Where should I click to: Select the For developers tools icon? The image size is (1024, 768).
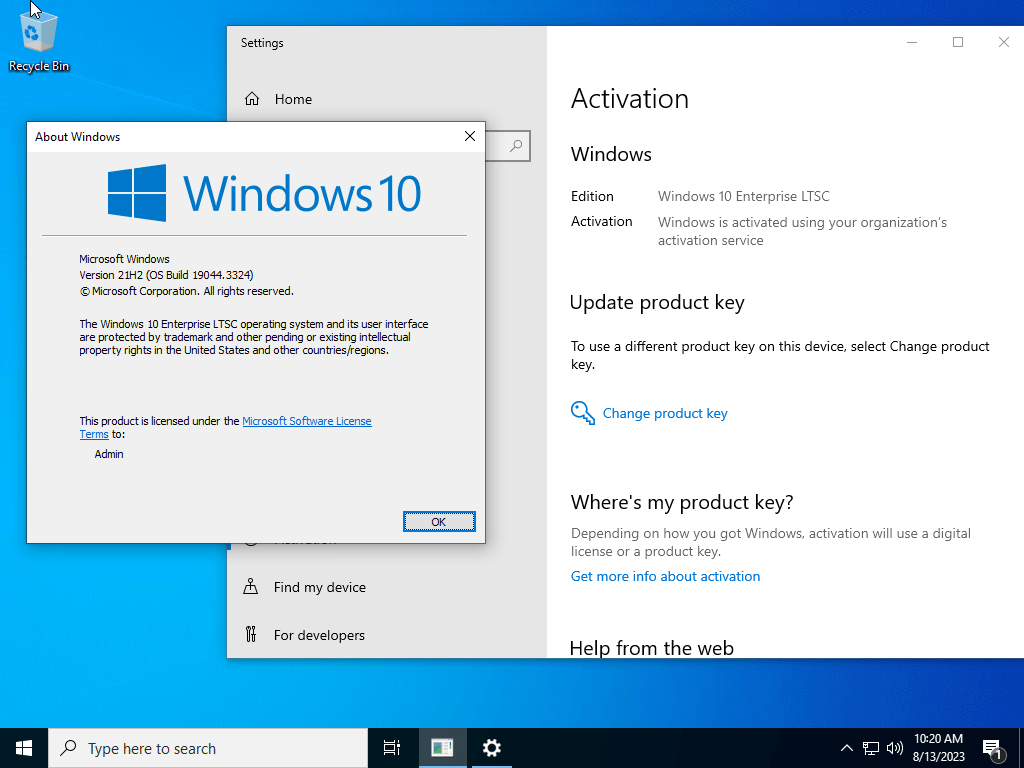click(251, 634)
